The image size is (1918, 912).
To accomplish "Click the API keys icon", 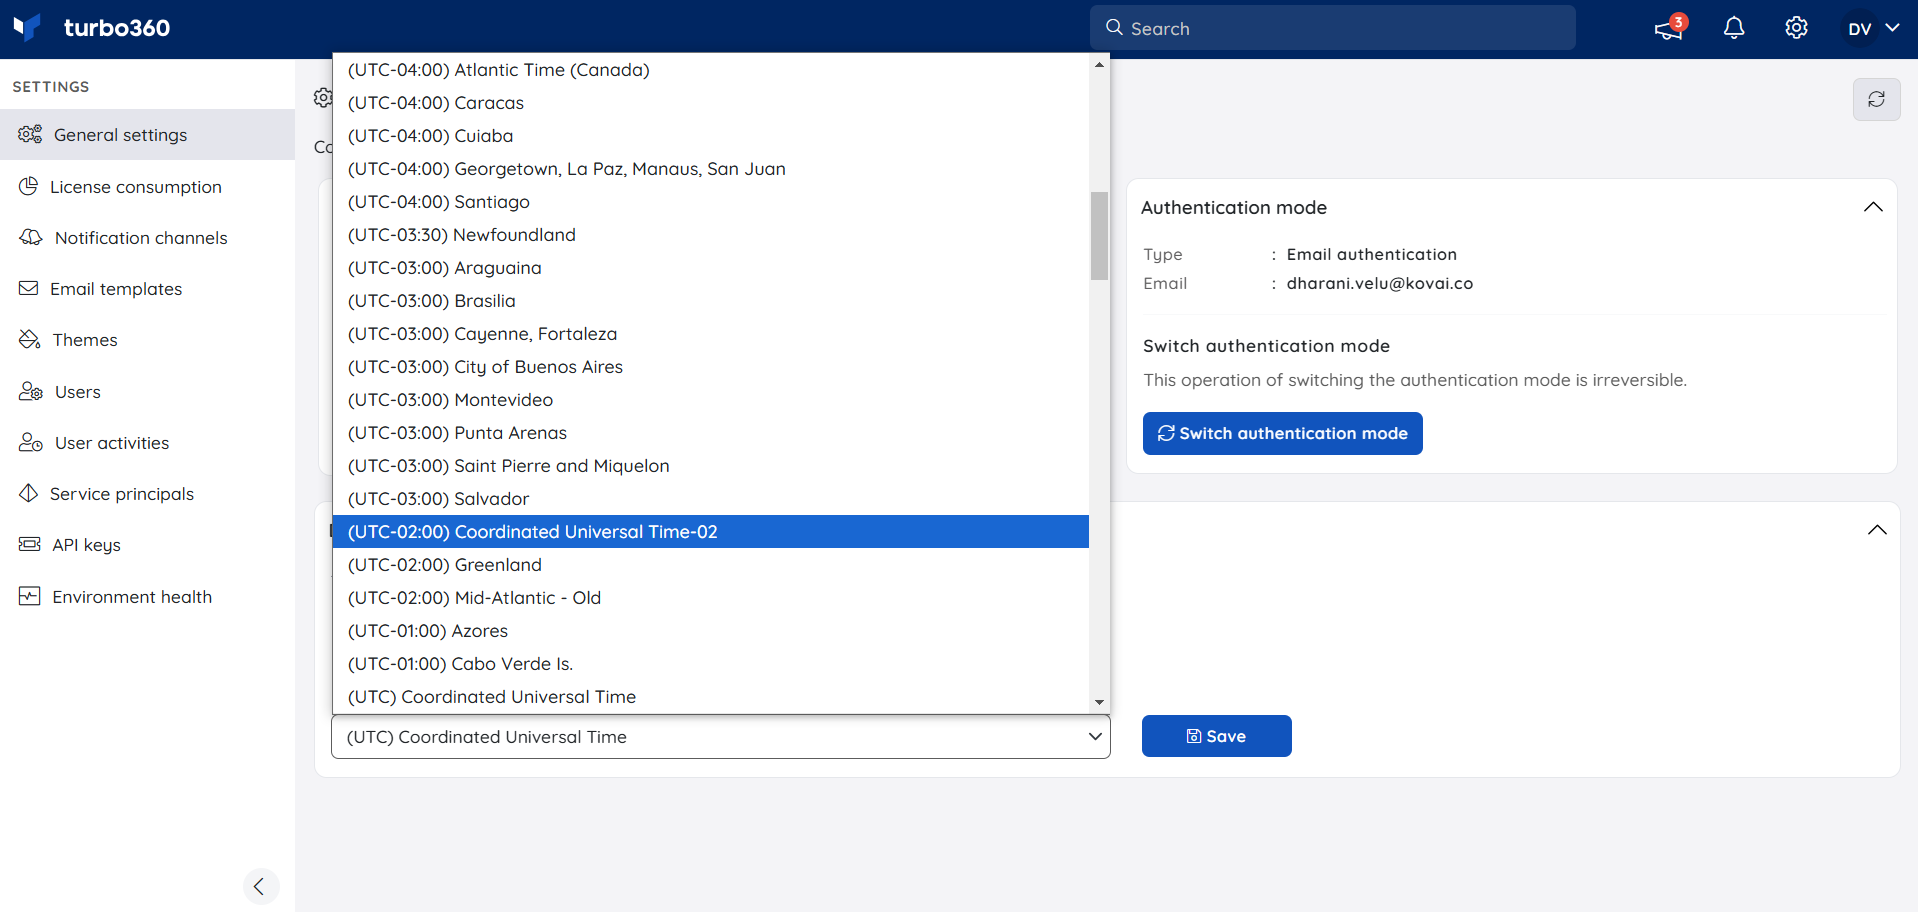I will point(30,544).
